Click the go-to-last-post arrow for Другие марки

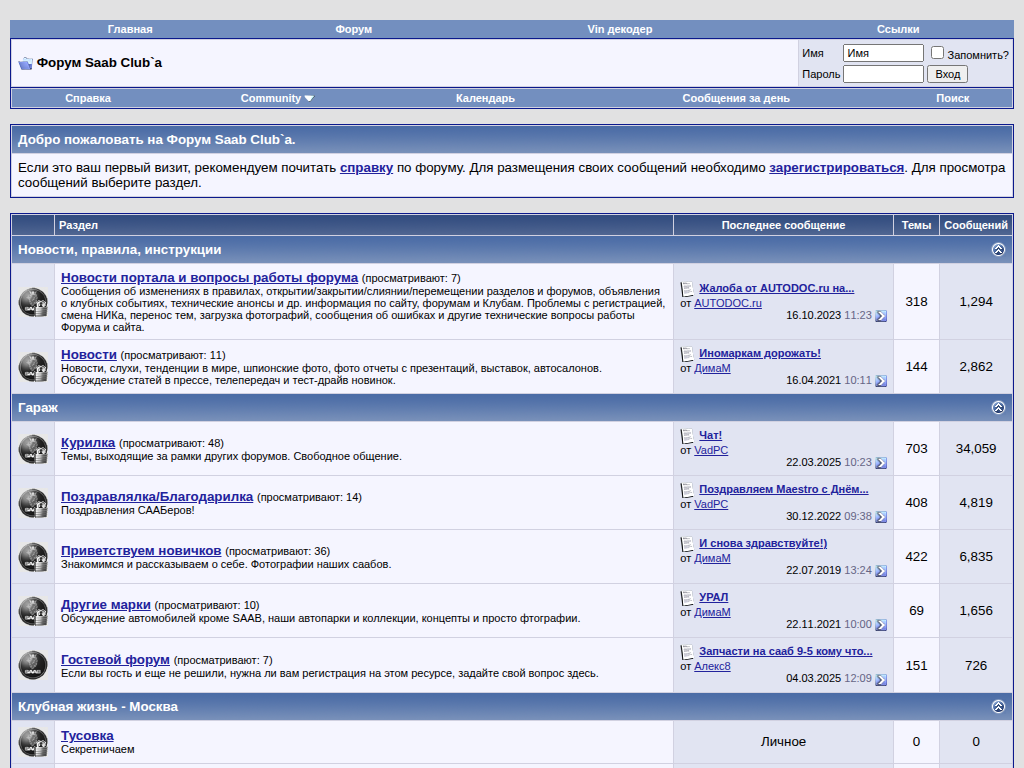(x=881, y=625)
